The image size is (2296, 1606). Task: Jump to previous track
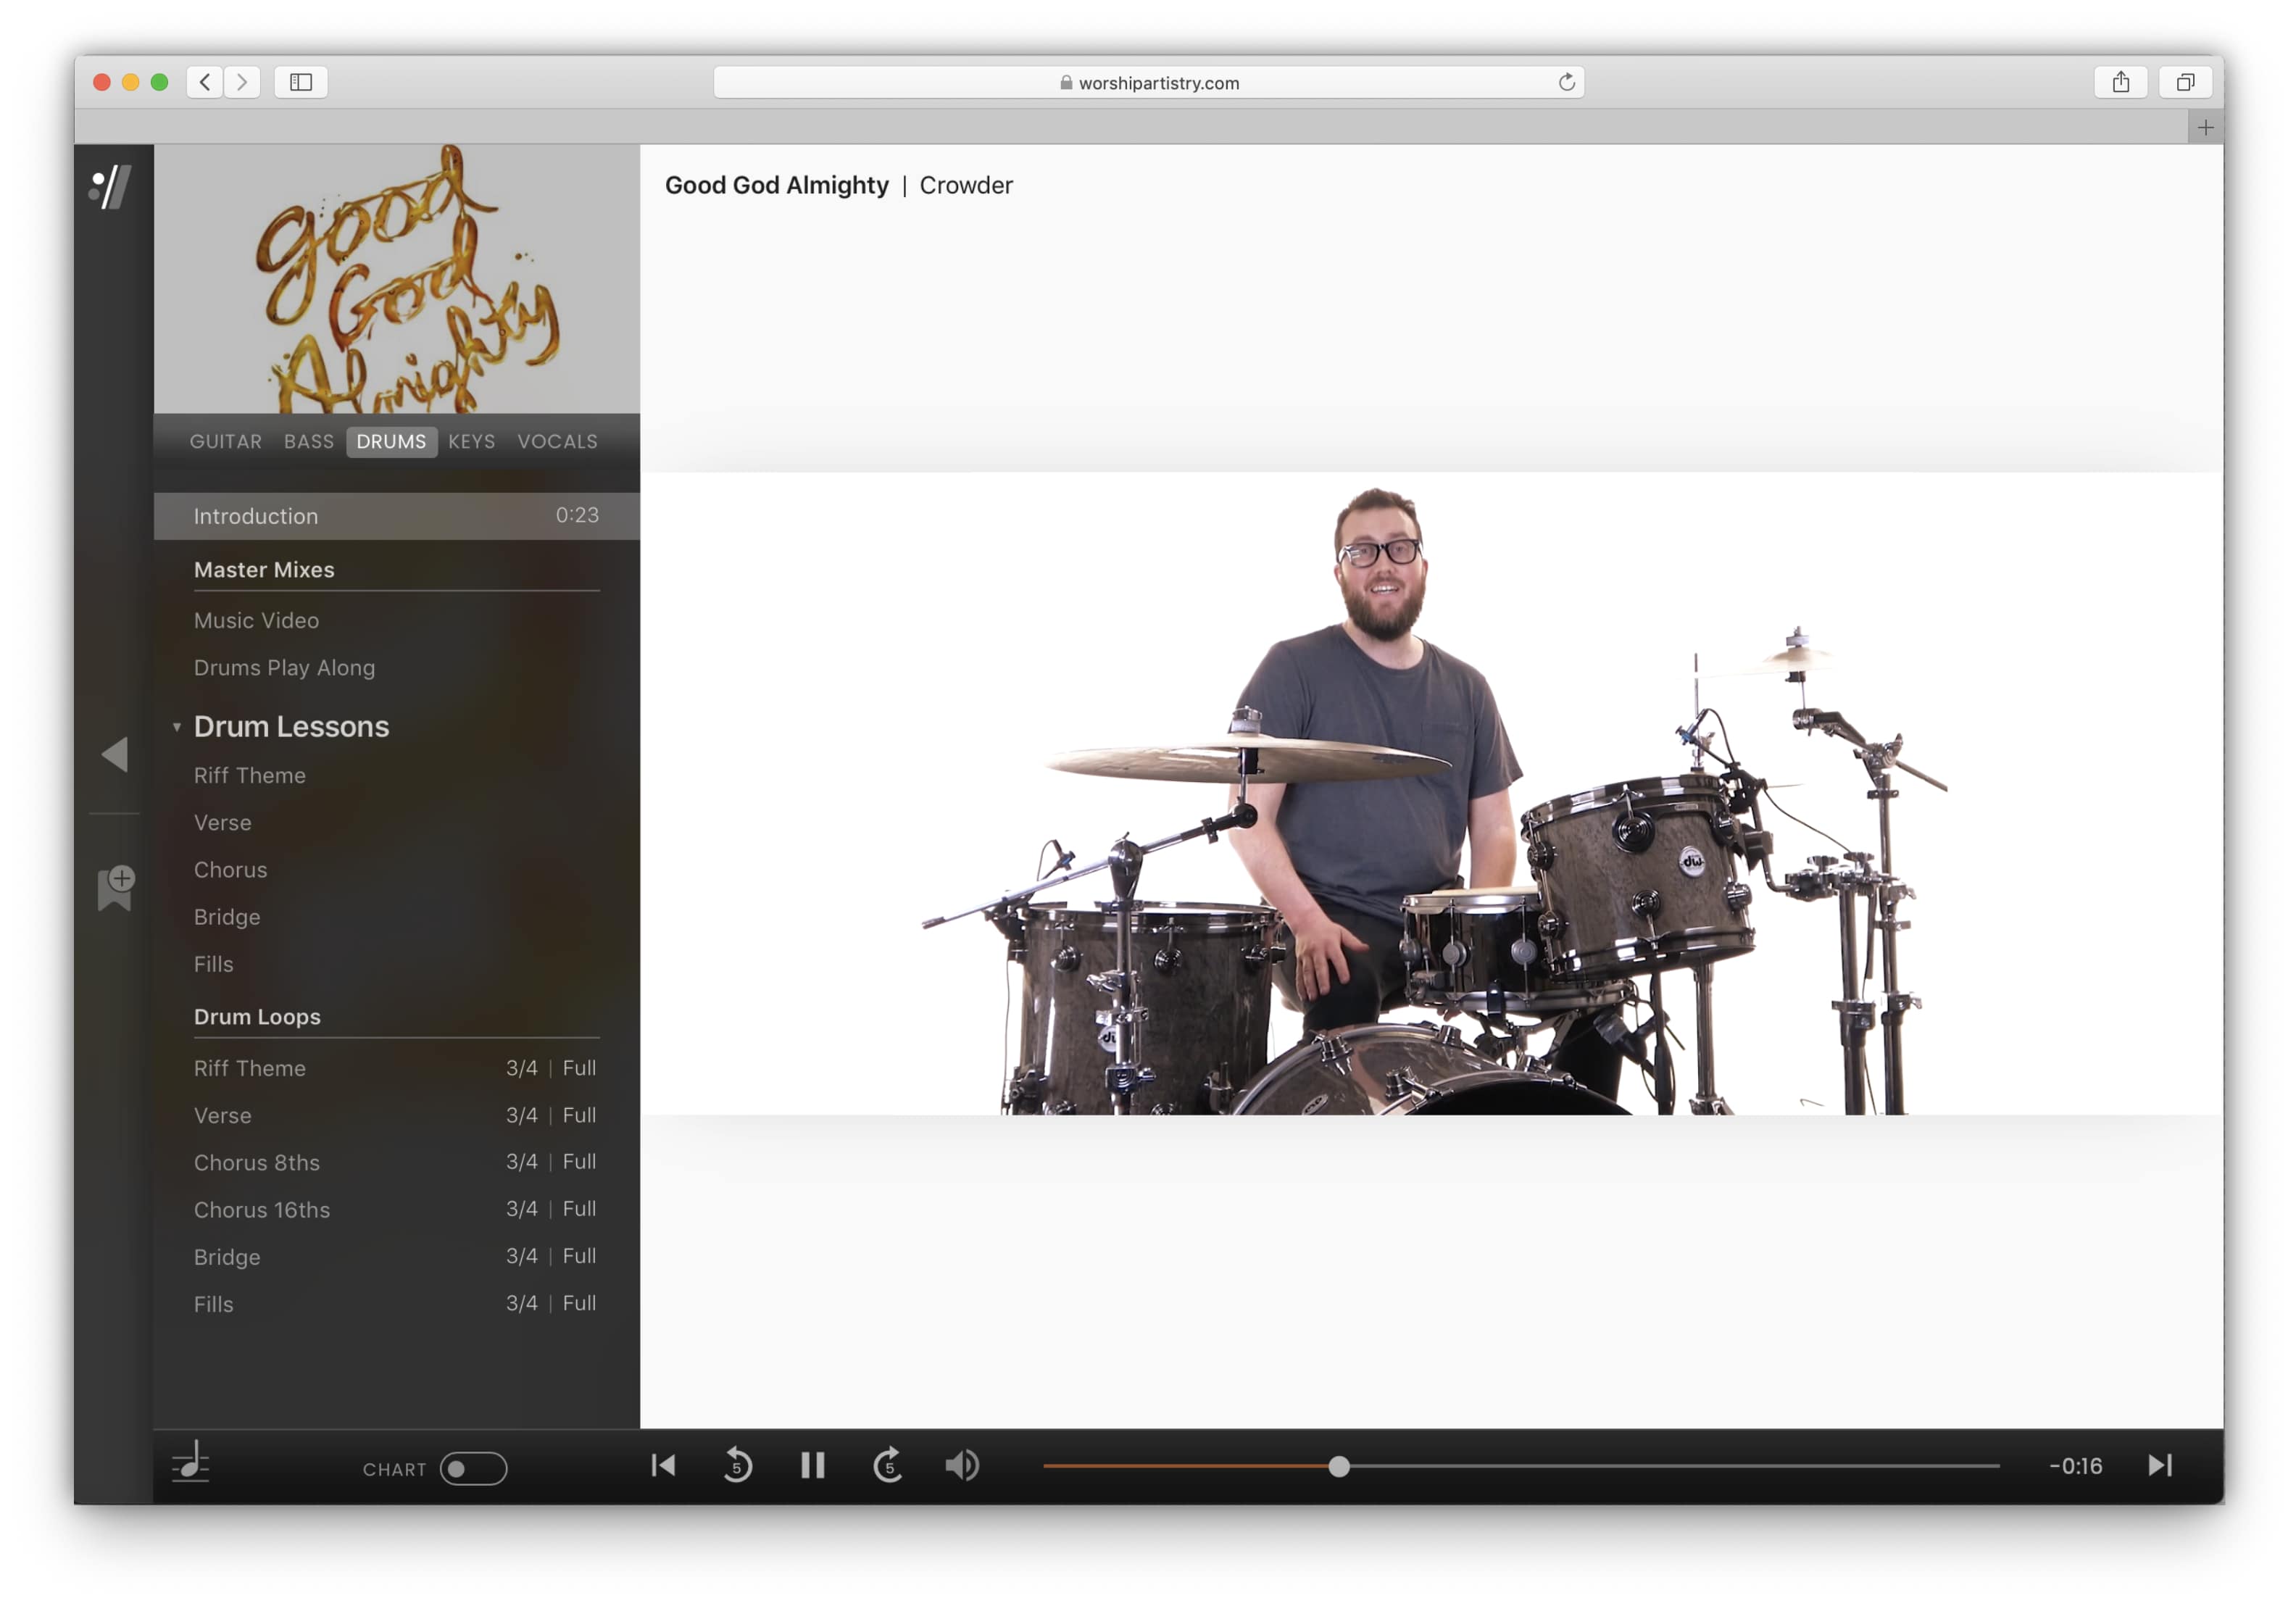[663, 1466]
